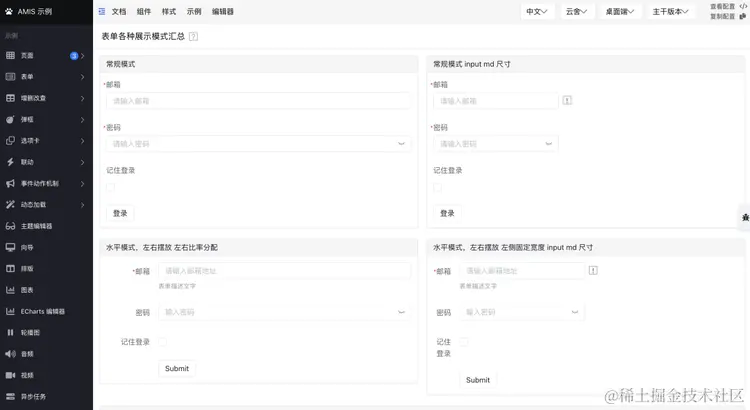Open 密码 select in 常规模式 form
750x410 pixels.
pyautogui.click(x=258, y=144)
